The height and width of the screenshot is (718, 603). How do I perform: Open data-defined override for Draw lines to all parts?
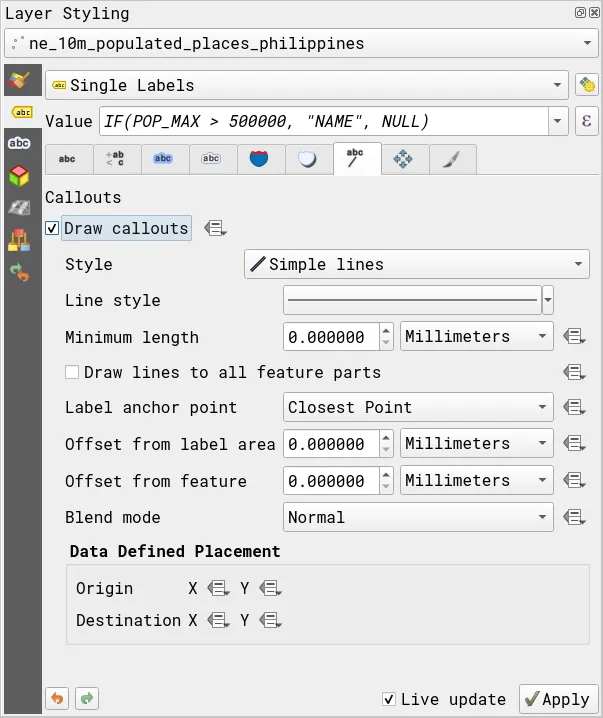[574, 372]
